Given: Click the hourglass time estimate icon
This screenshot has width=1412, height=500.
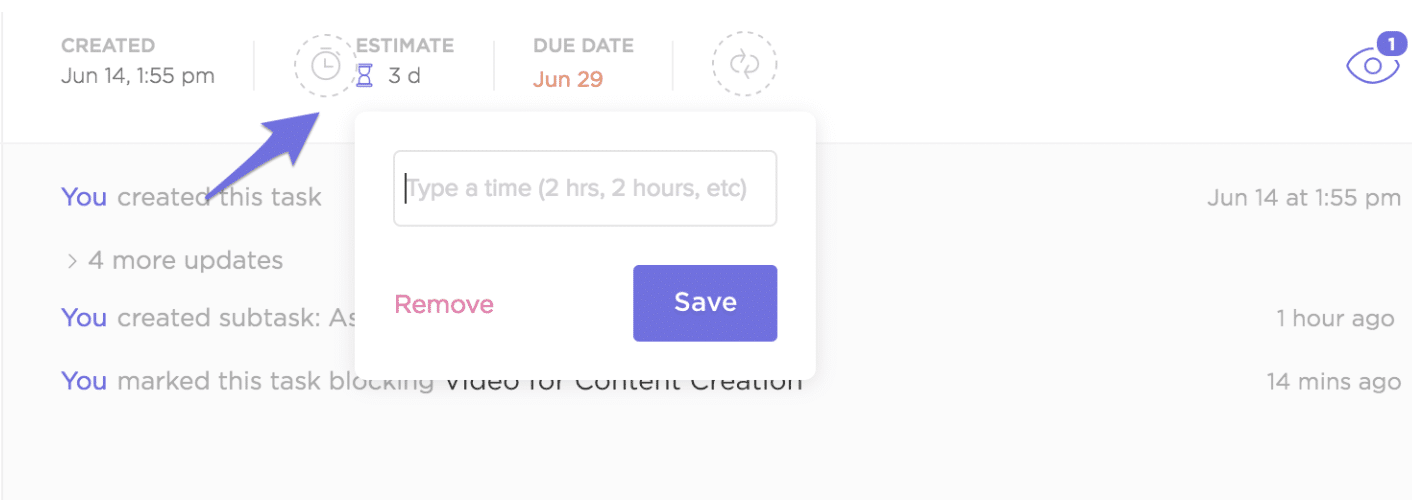Looking at the screenshot, I should [x=365, y=76].
